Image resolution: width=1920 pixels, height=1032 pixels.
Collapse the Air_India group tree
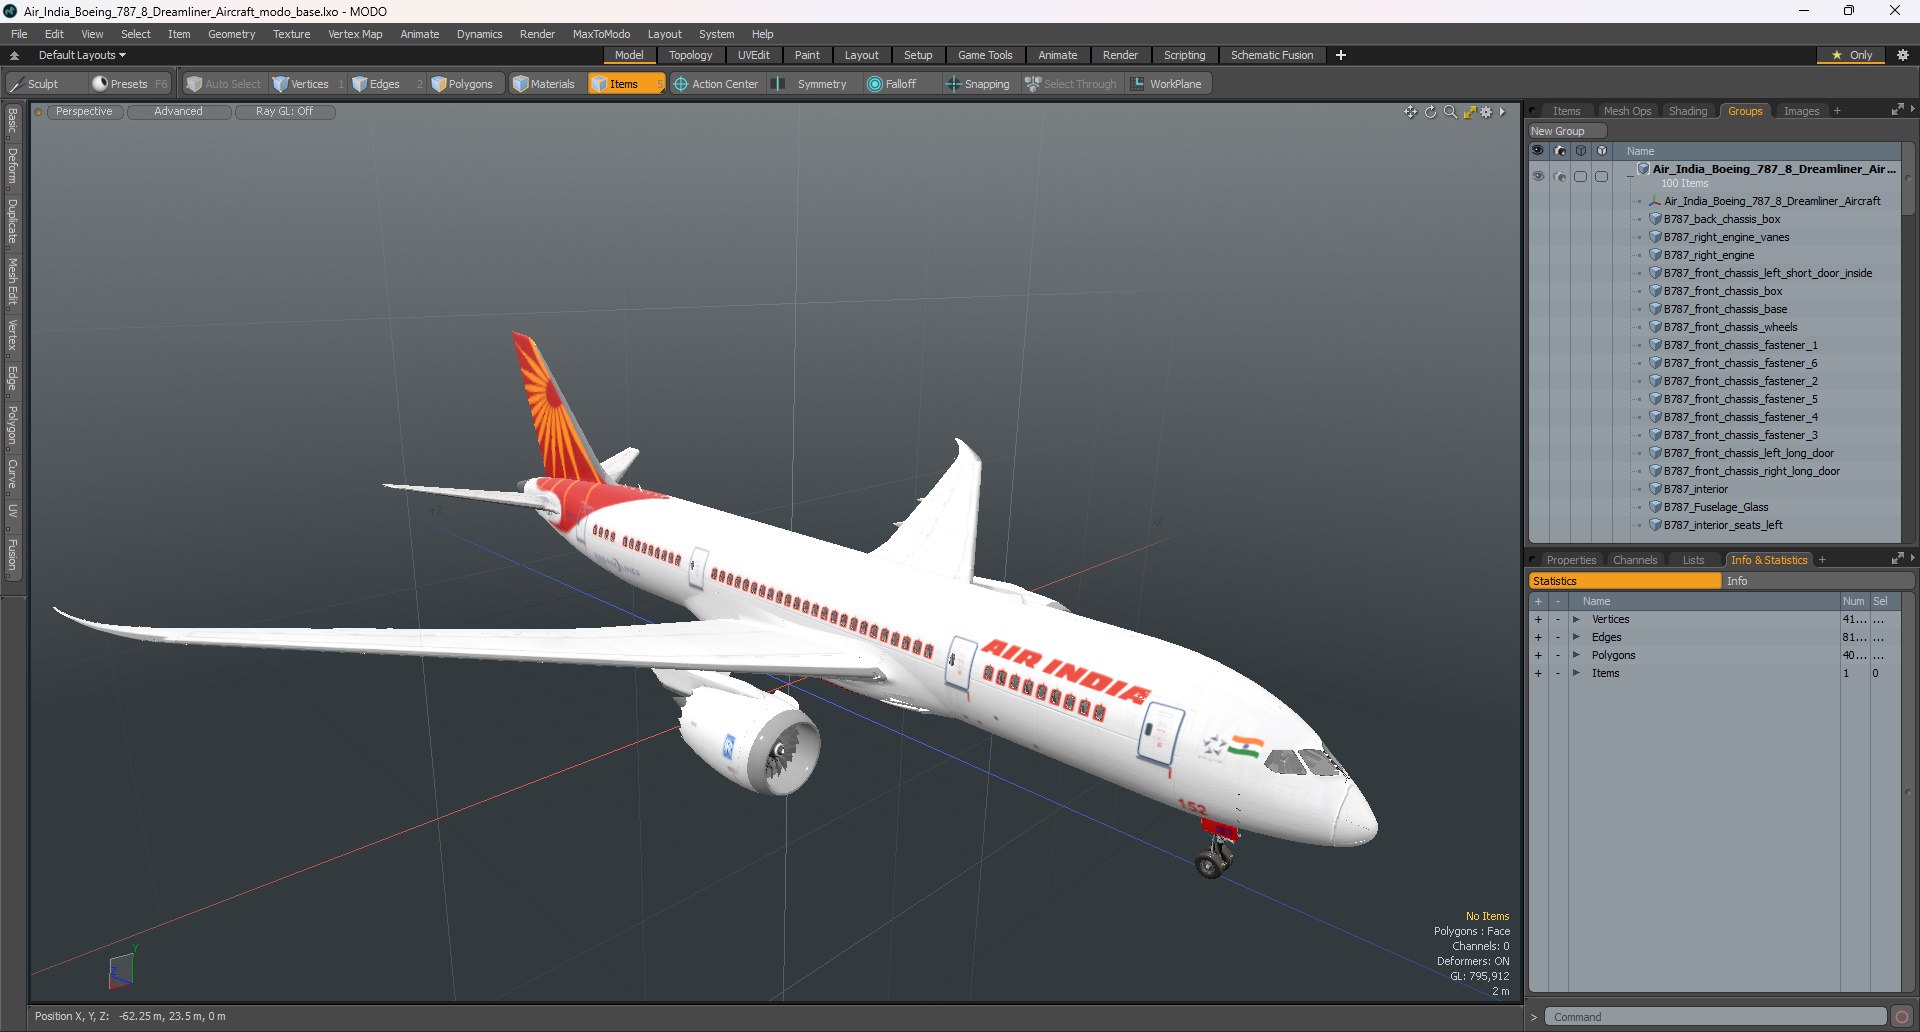click(1630, 175)
